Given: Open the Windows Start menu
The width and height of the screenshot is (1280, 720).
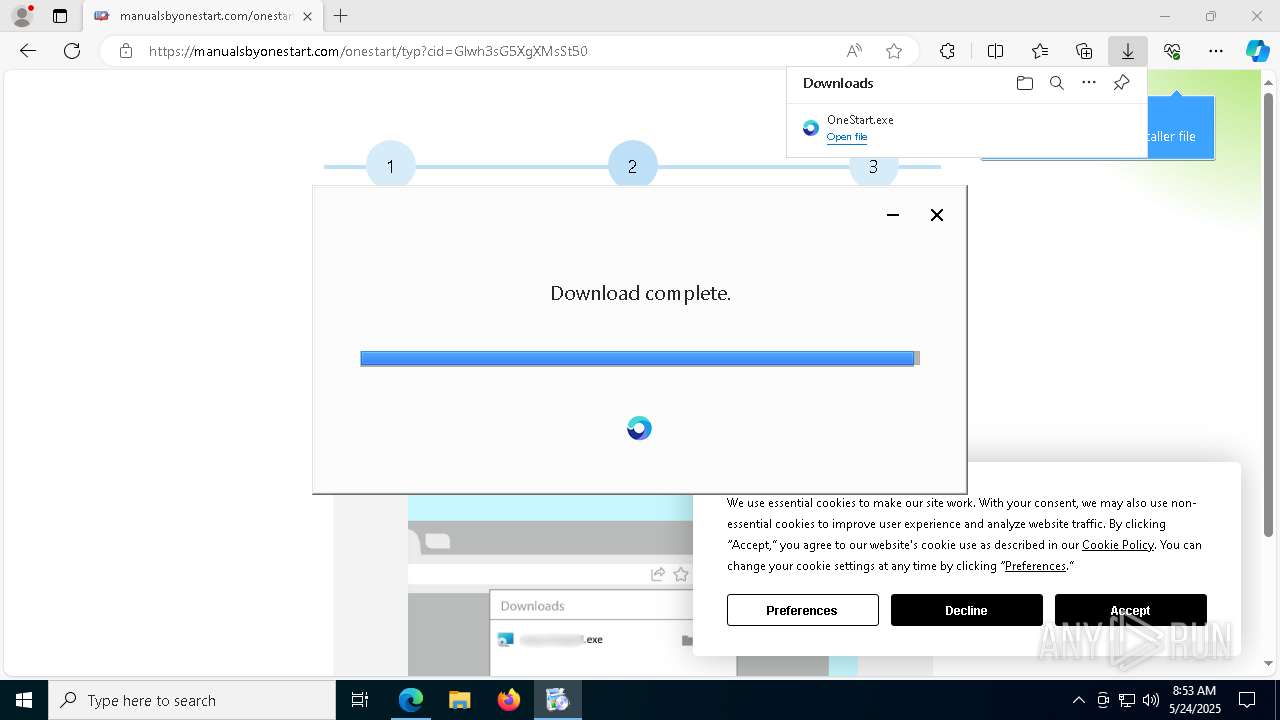Looking at the screenshot, I should coord(24,700).
